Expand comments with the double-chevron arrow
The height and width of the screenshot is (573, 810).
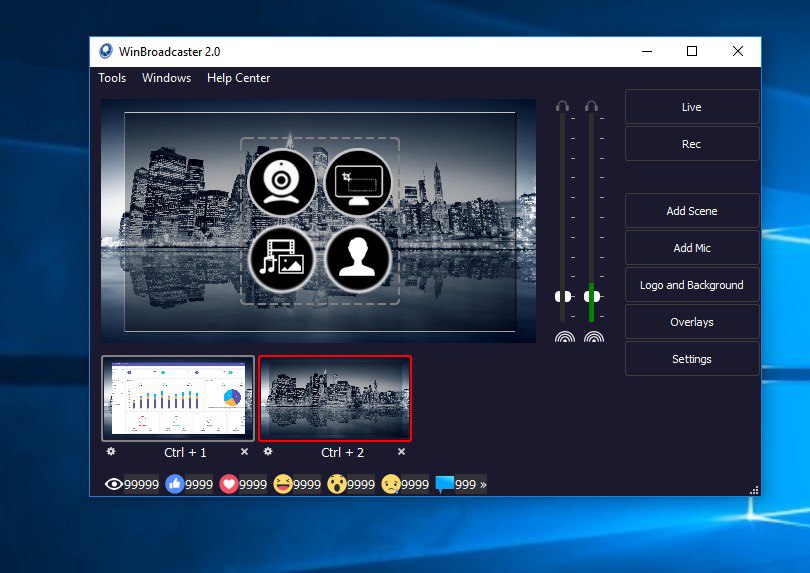point(483,485)
